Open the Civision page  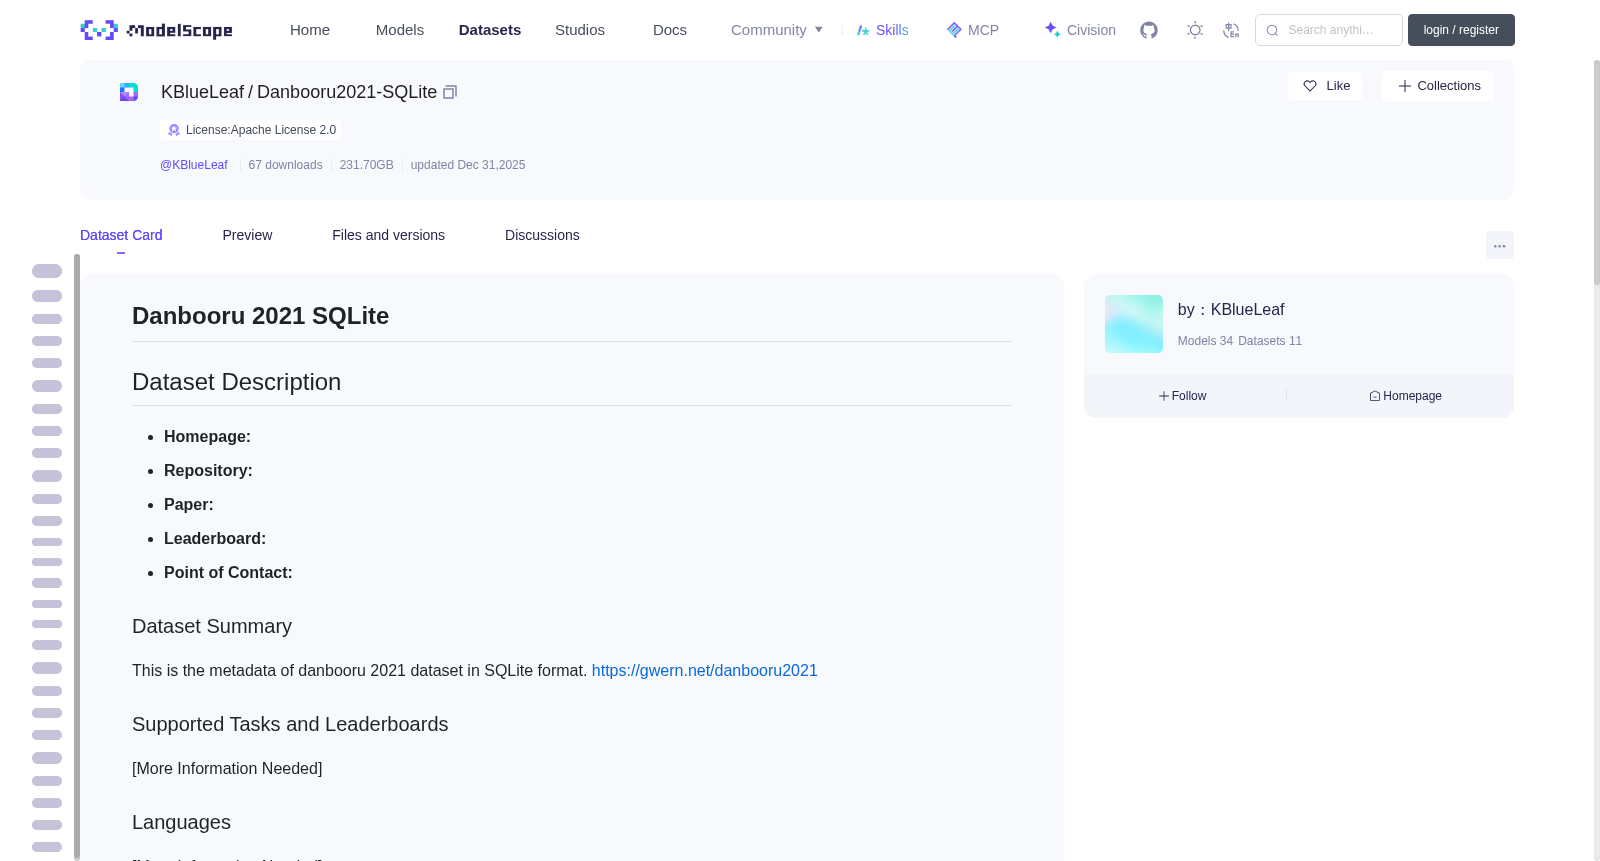pyautogui.click(x=1080, y=30)
